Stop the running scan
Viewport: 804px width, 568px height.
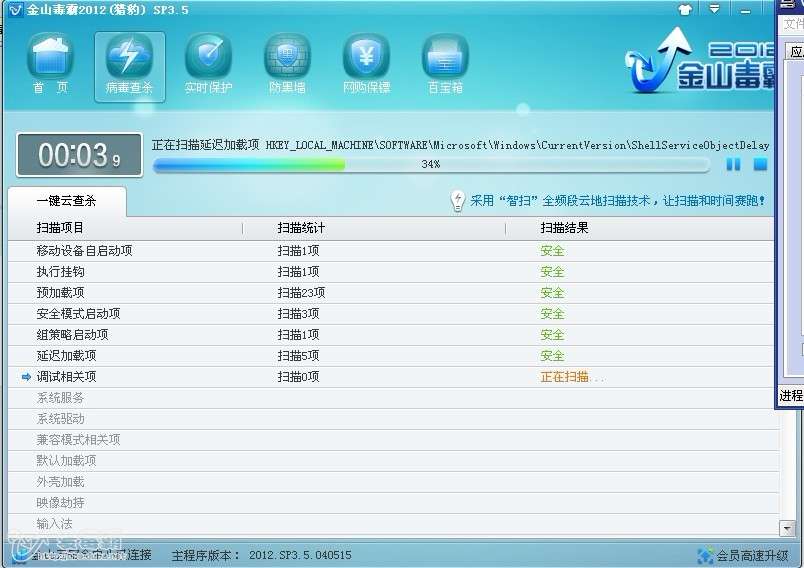[760, 164]
